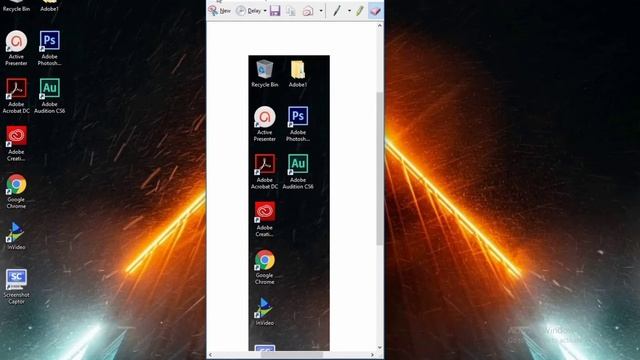Click the scroll down arrow in Snipping Tool
Image resolution: width=640 pixels, height=360 pixels.
[x=380, y=348]
